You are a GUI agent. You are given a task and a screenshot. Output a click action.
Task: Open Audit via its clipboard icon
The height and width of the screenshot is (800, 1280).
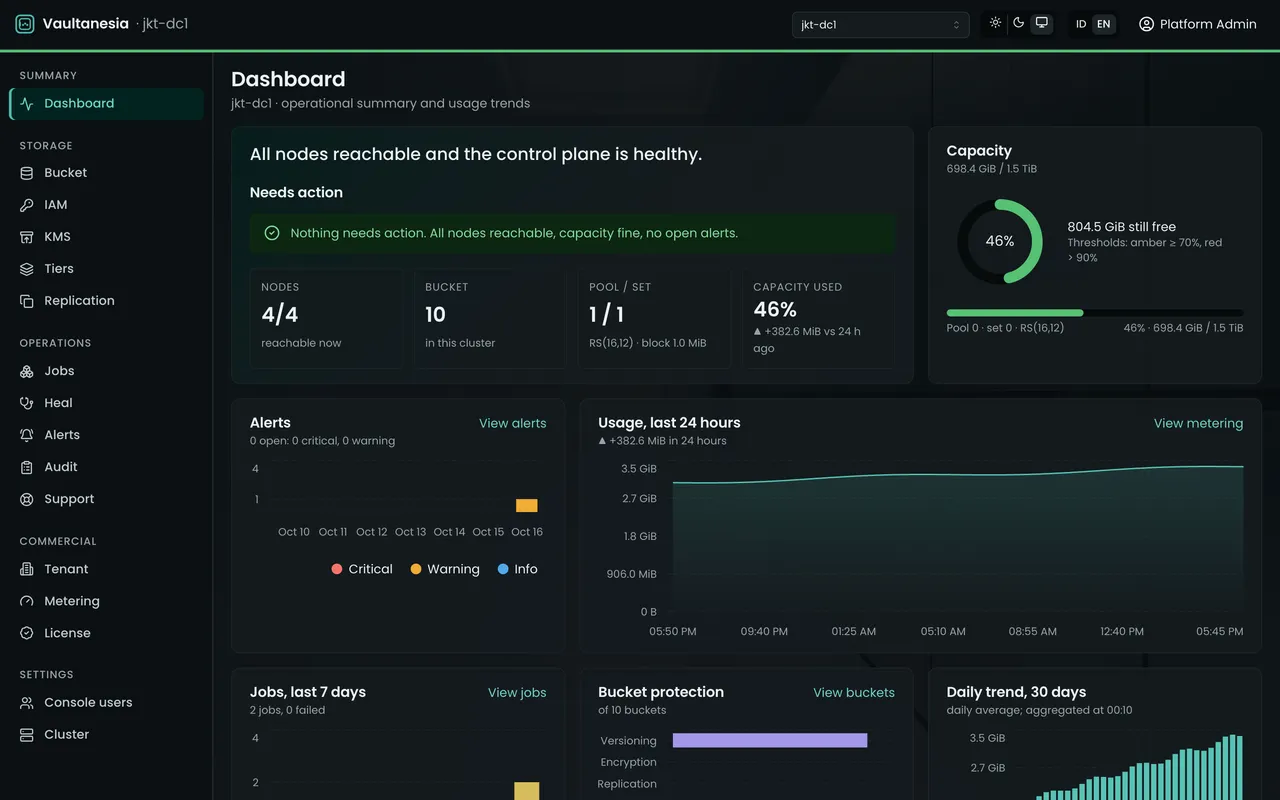pos(27,467)
